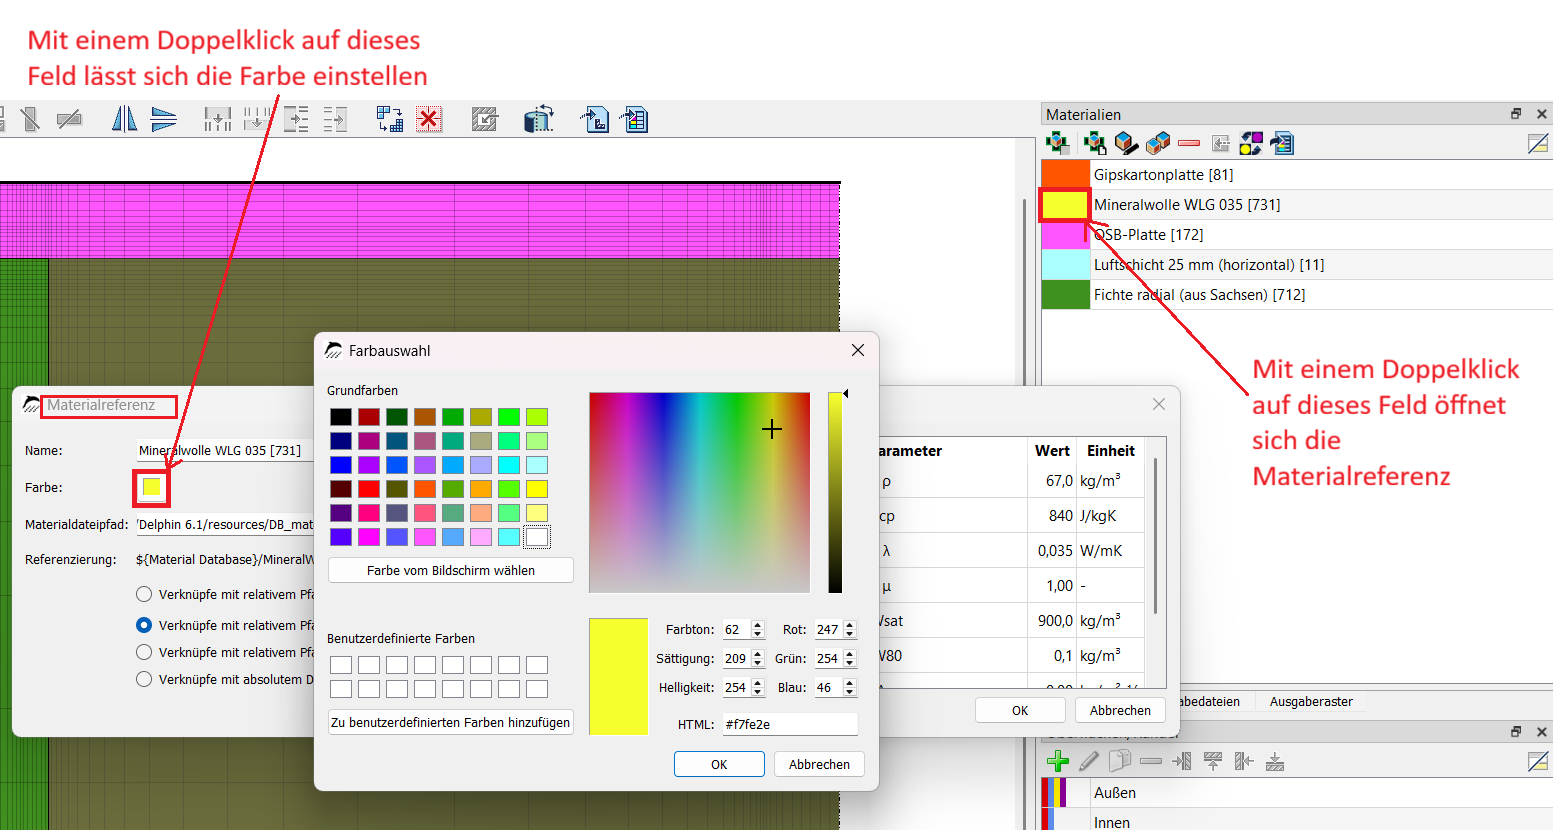Click the red minus remove material icon
1553x830 pixels.
[1189, 144]
